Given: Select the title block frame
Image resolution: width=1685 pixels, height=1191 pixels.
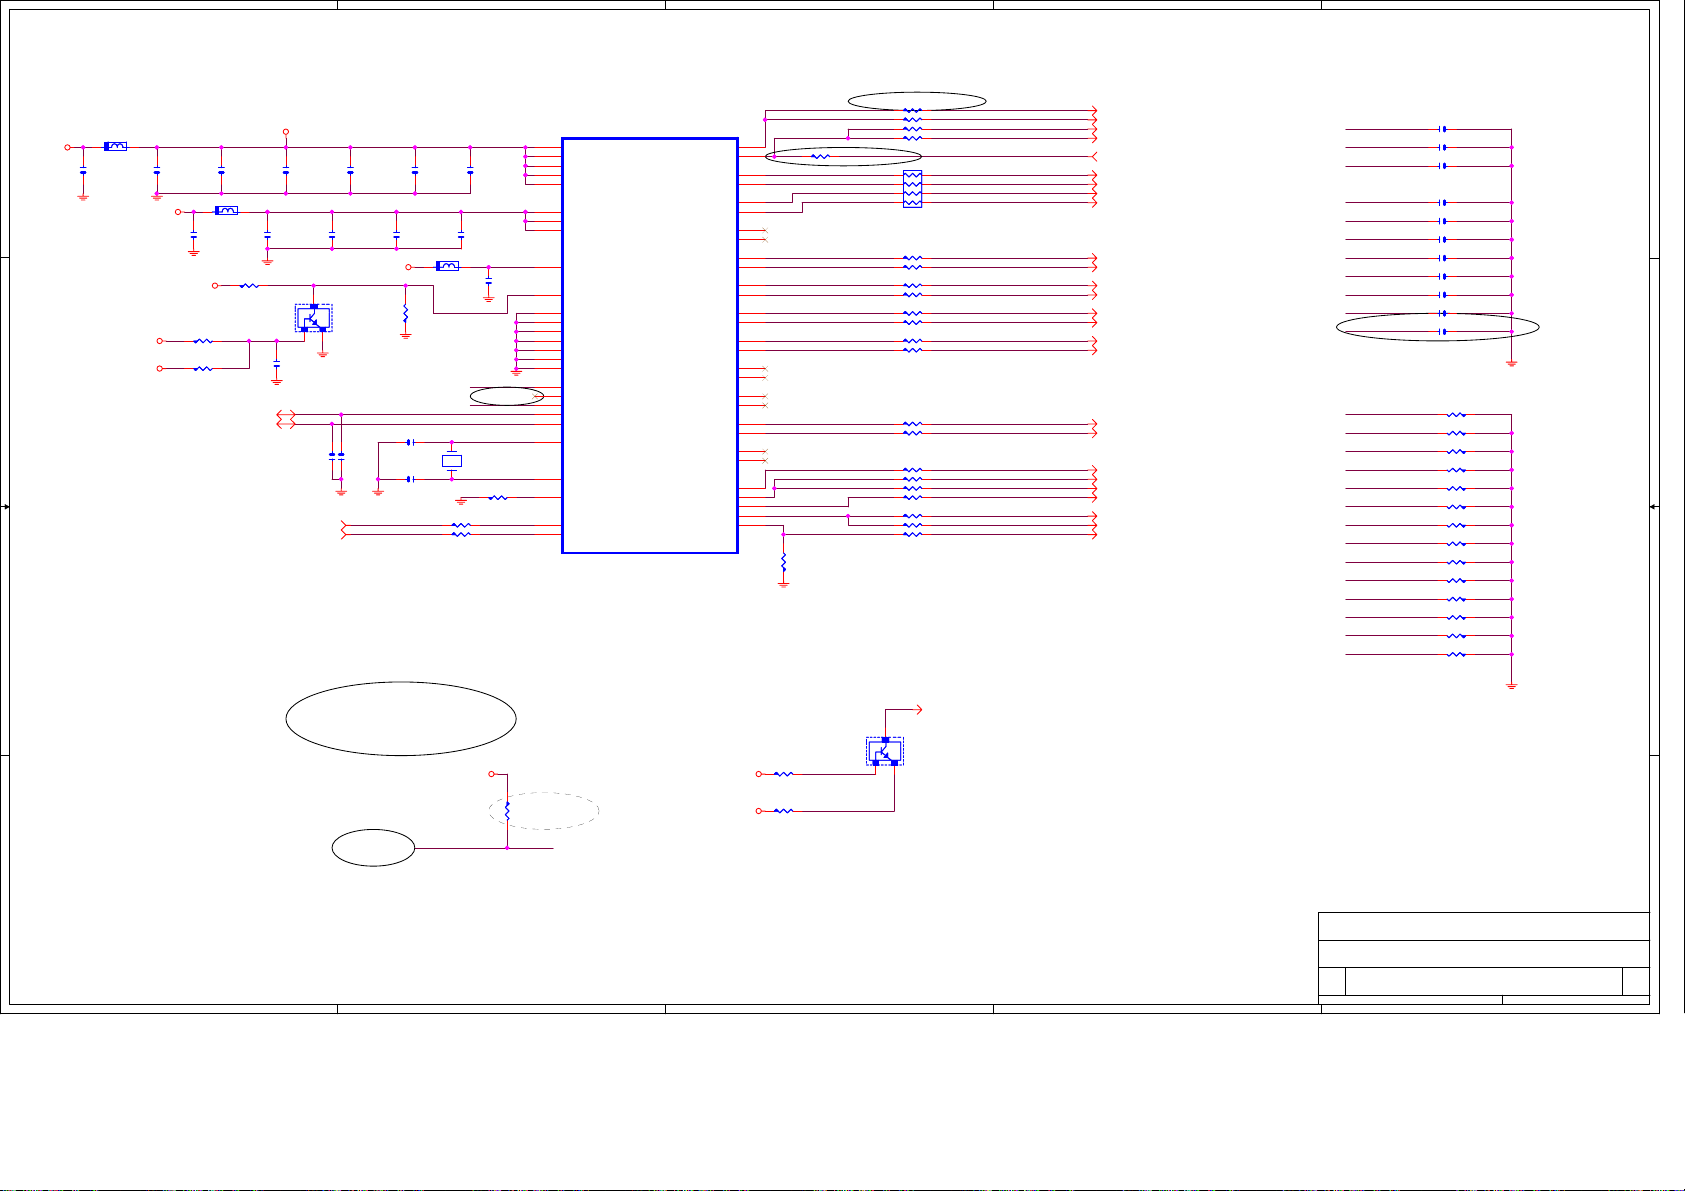Looking at the screenshot, I should coord(1484,958).
